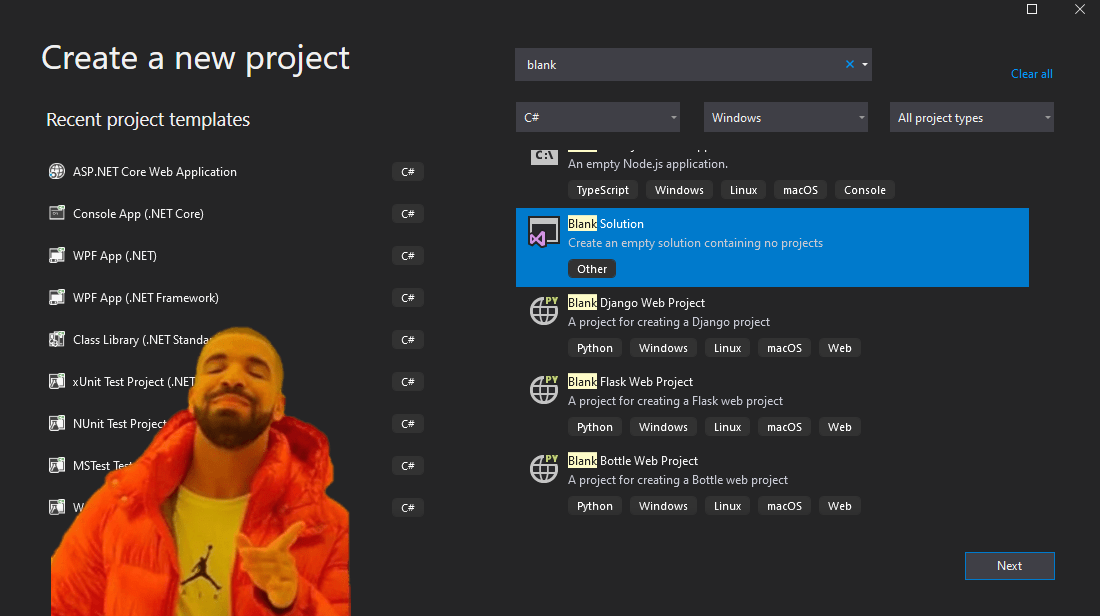Select the Blank Bottle Web Project template

772,483
